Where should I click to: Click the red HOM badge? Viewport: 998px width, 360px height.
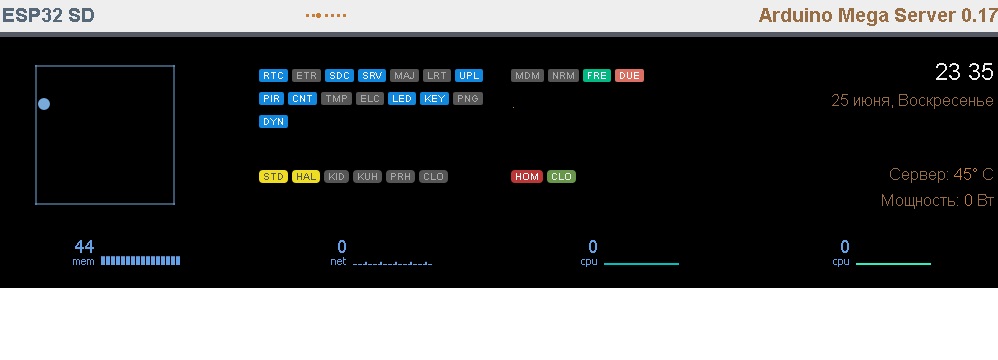pyautogui.click(x=527, y=177)
